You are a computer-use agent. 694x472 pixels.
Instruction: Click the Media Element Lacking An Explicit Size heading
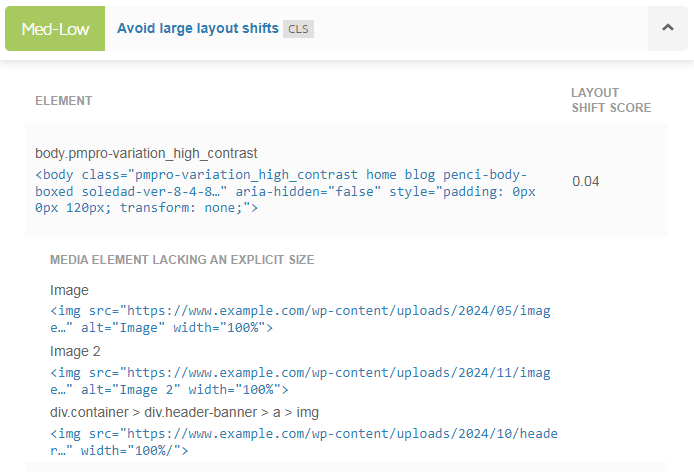coord(182,259)
